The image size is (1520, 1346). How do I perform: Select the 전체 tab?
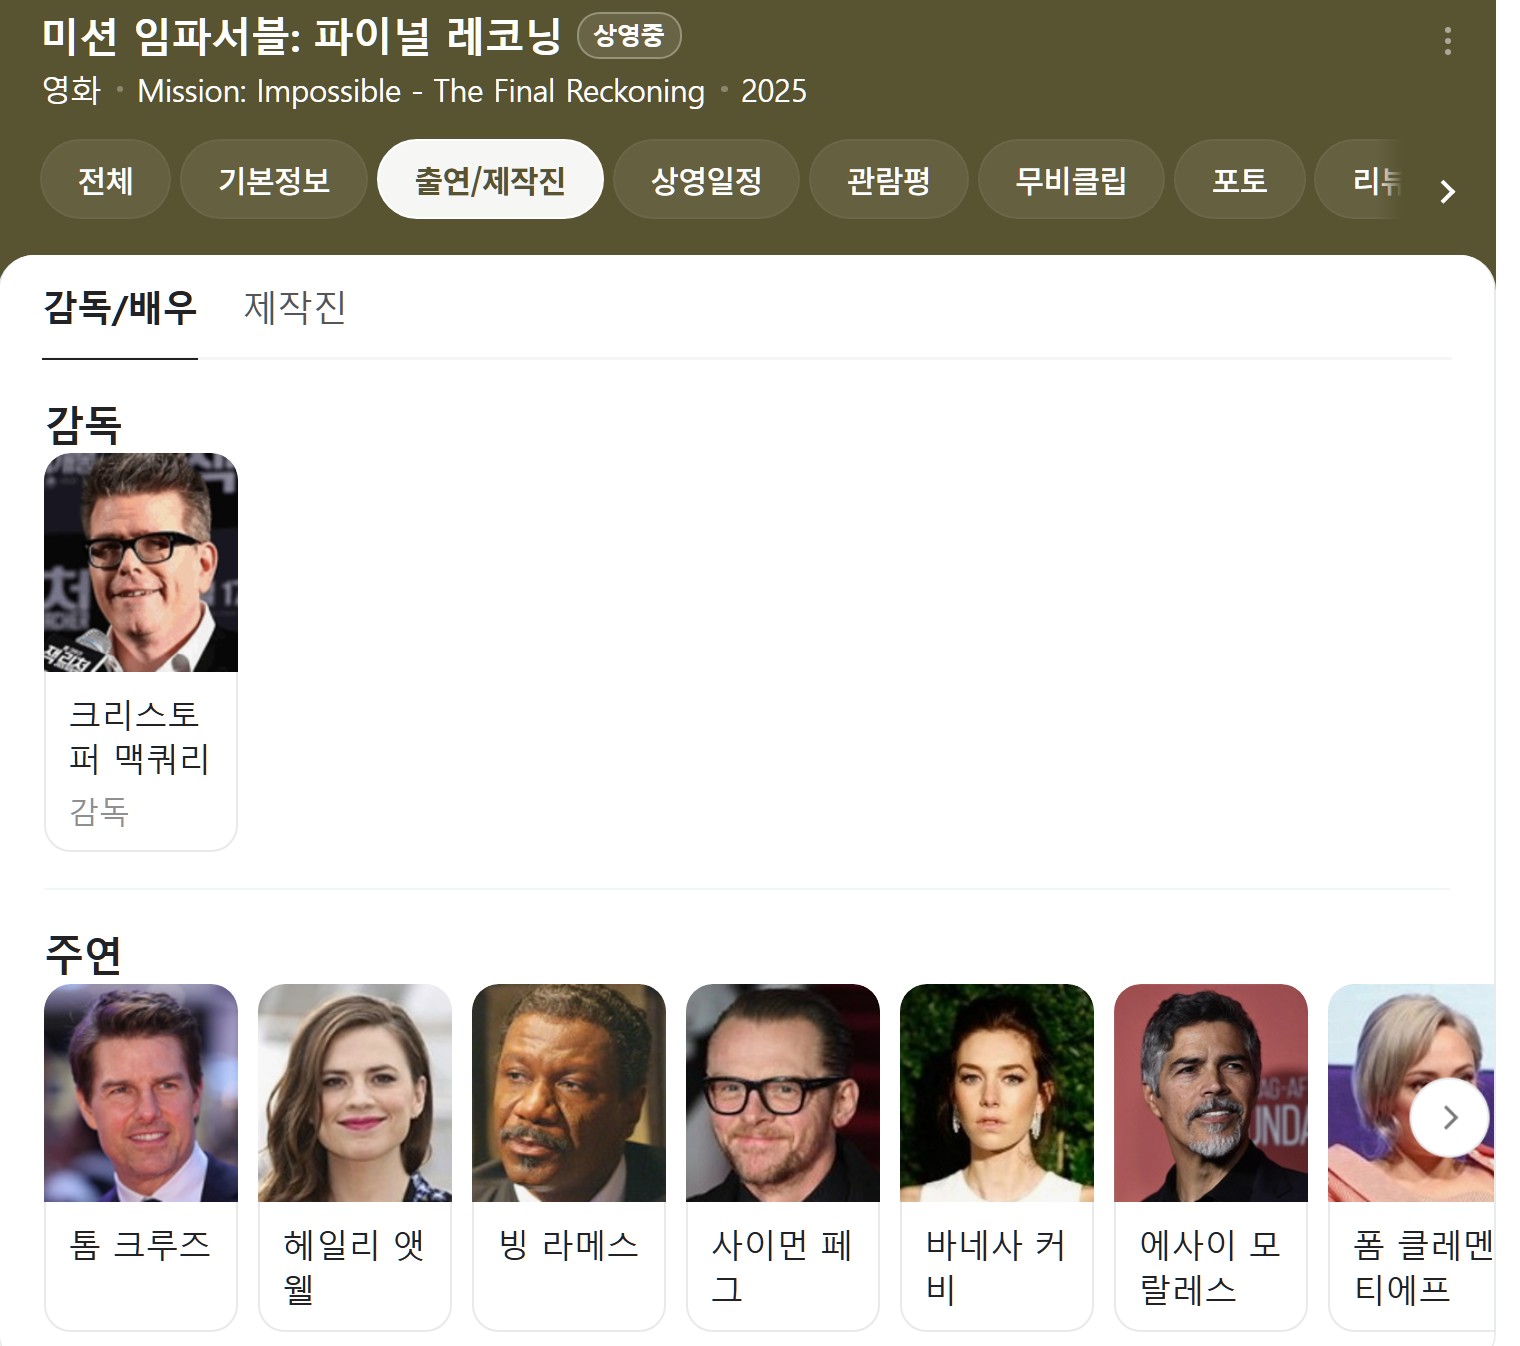pyautogui.click(x=105, y=180)
